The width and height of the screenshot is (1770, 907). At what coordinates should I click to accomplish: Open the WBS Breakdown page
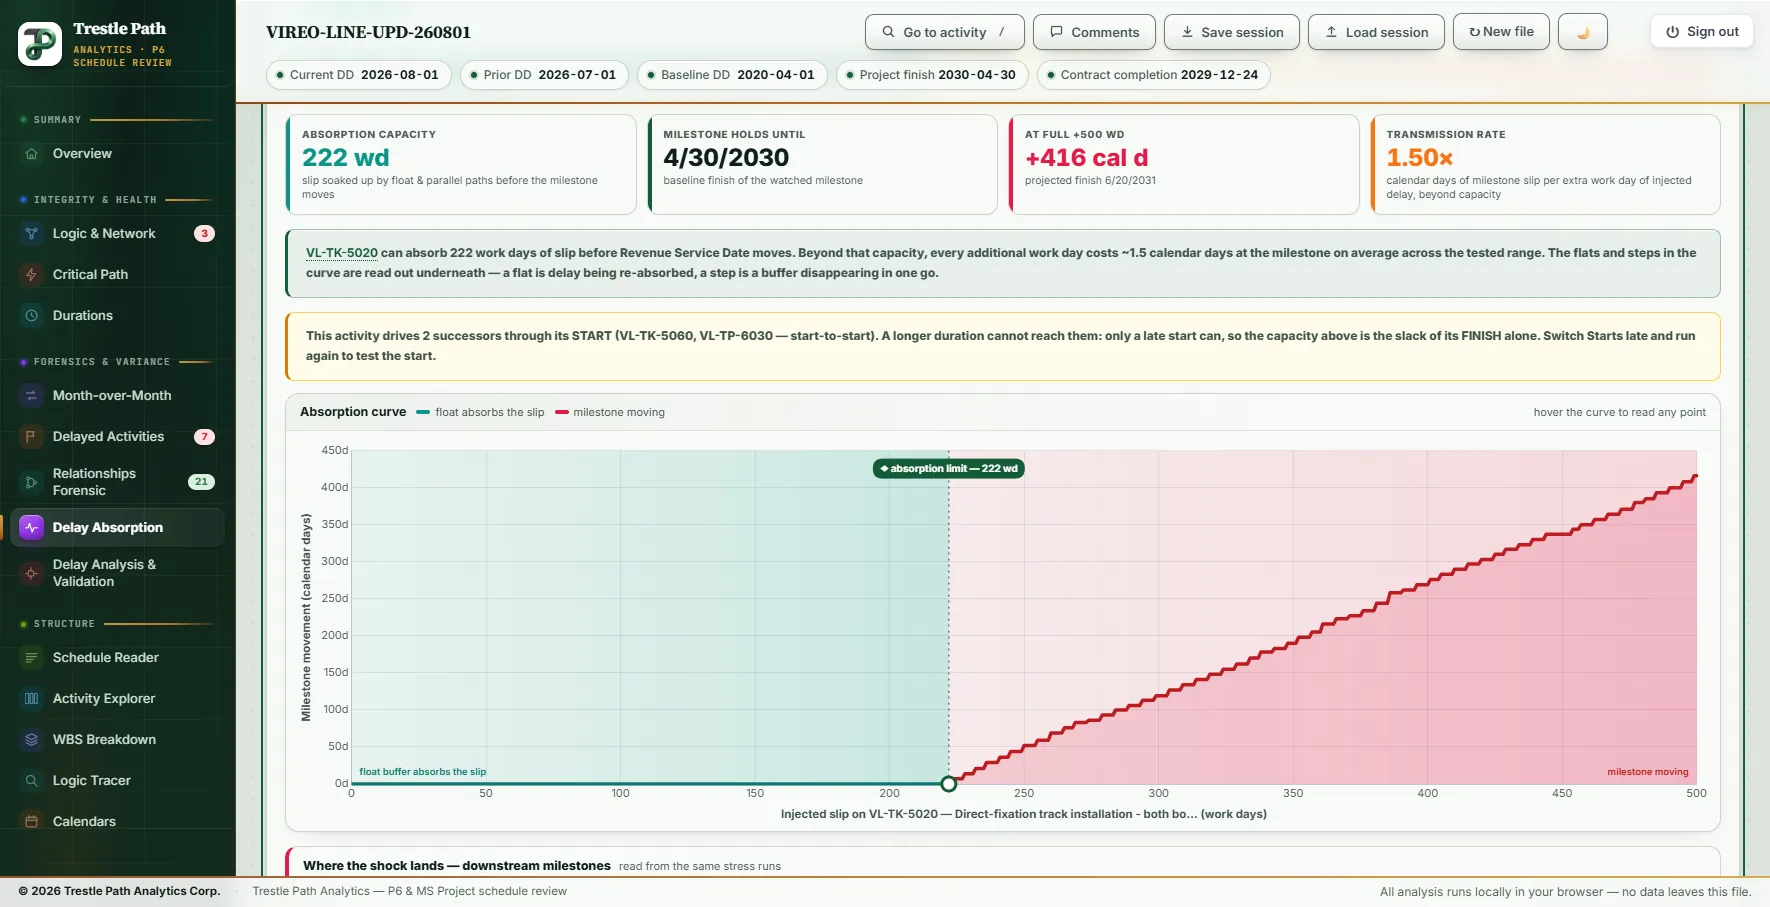(x=118, y=740)
